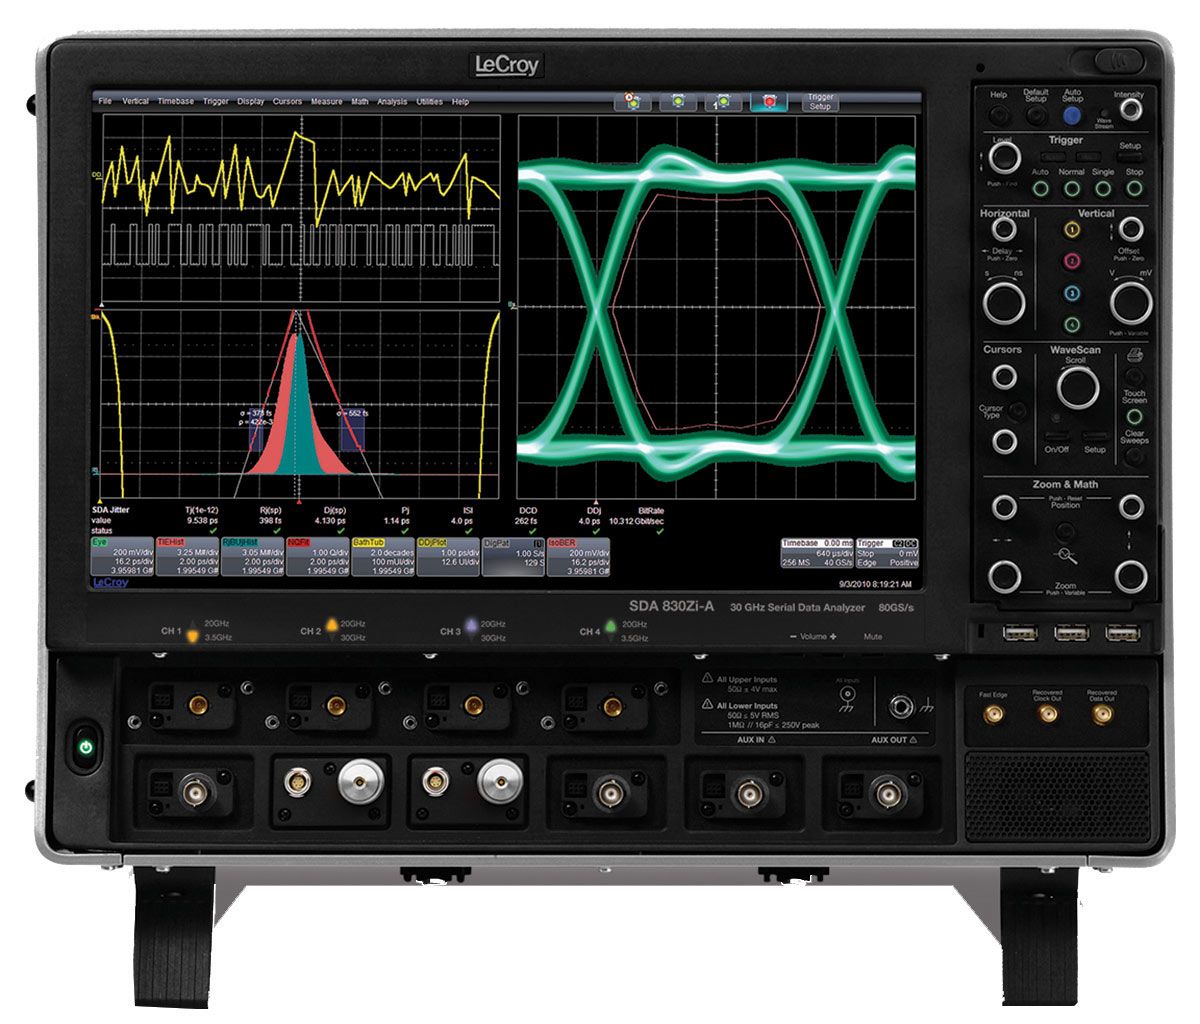Push the Trigger Level knob
1200x1024 pixels.
tap(1004, 158)
